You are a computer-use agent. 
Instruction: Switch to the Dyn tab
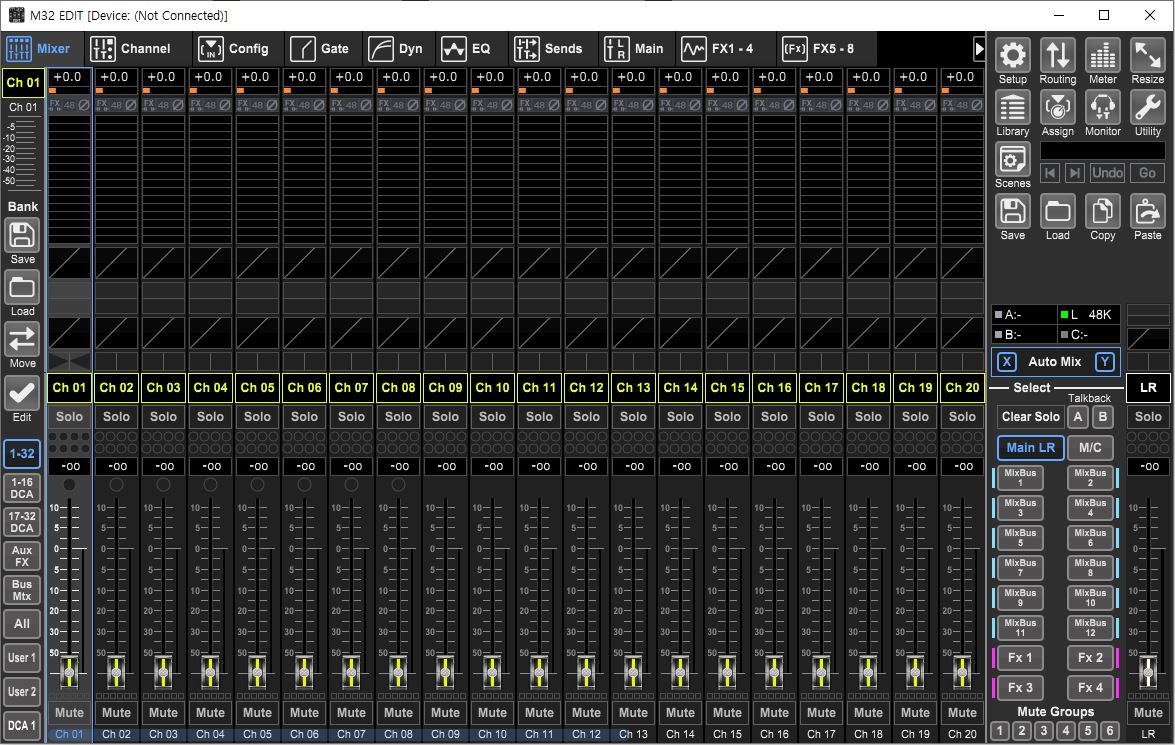click(x=396, y=49)
